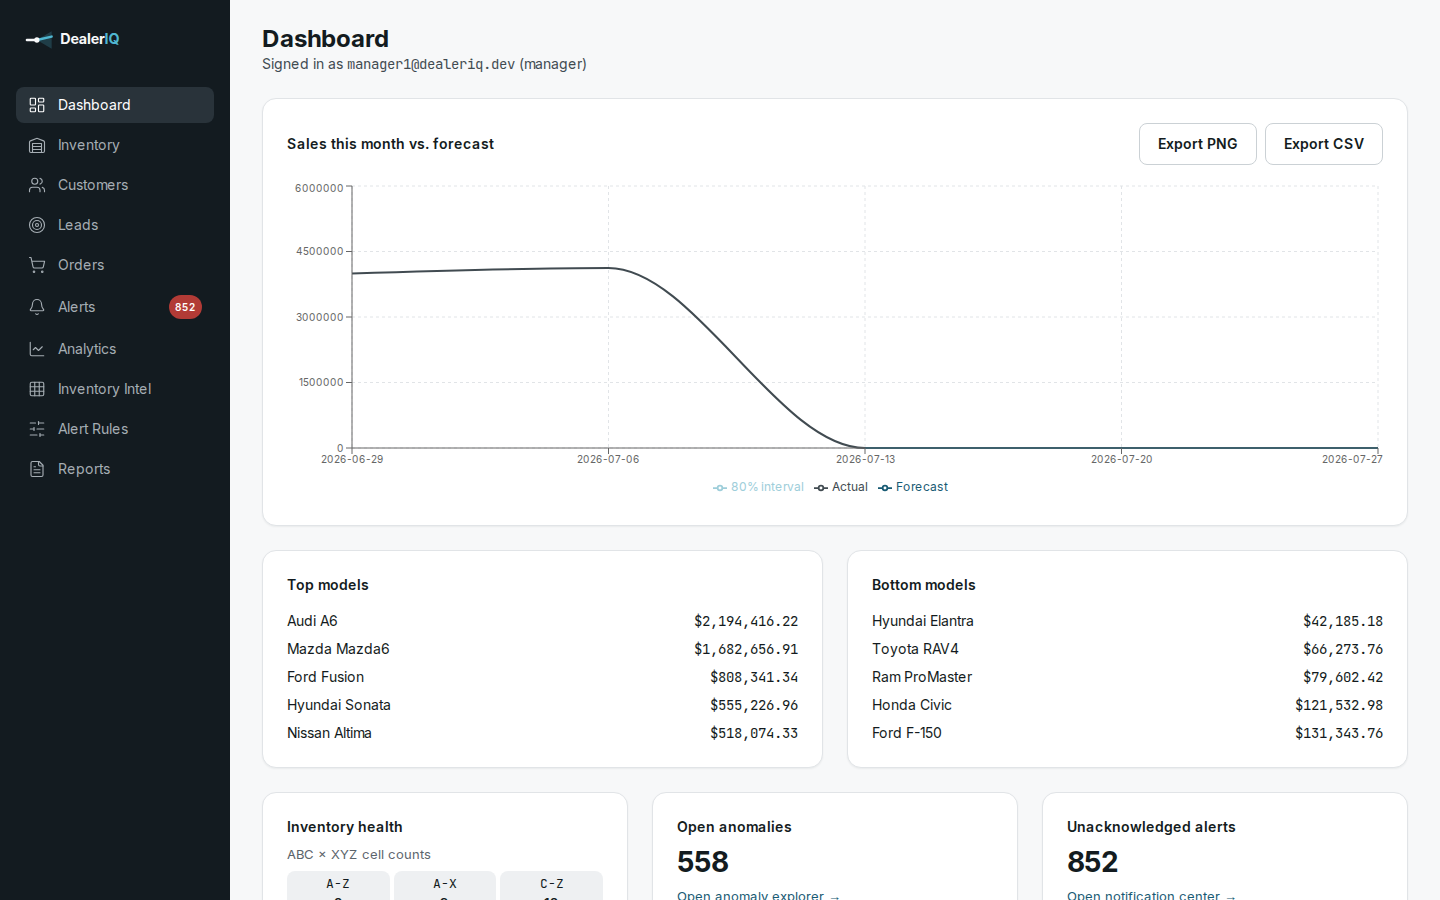Click the Customers people icon
This screenshot has height=900, width=1440.
pos(37,185)
